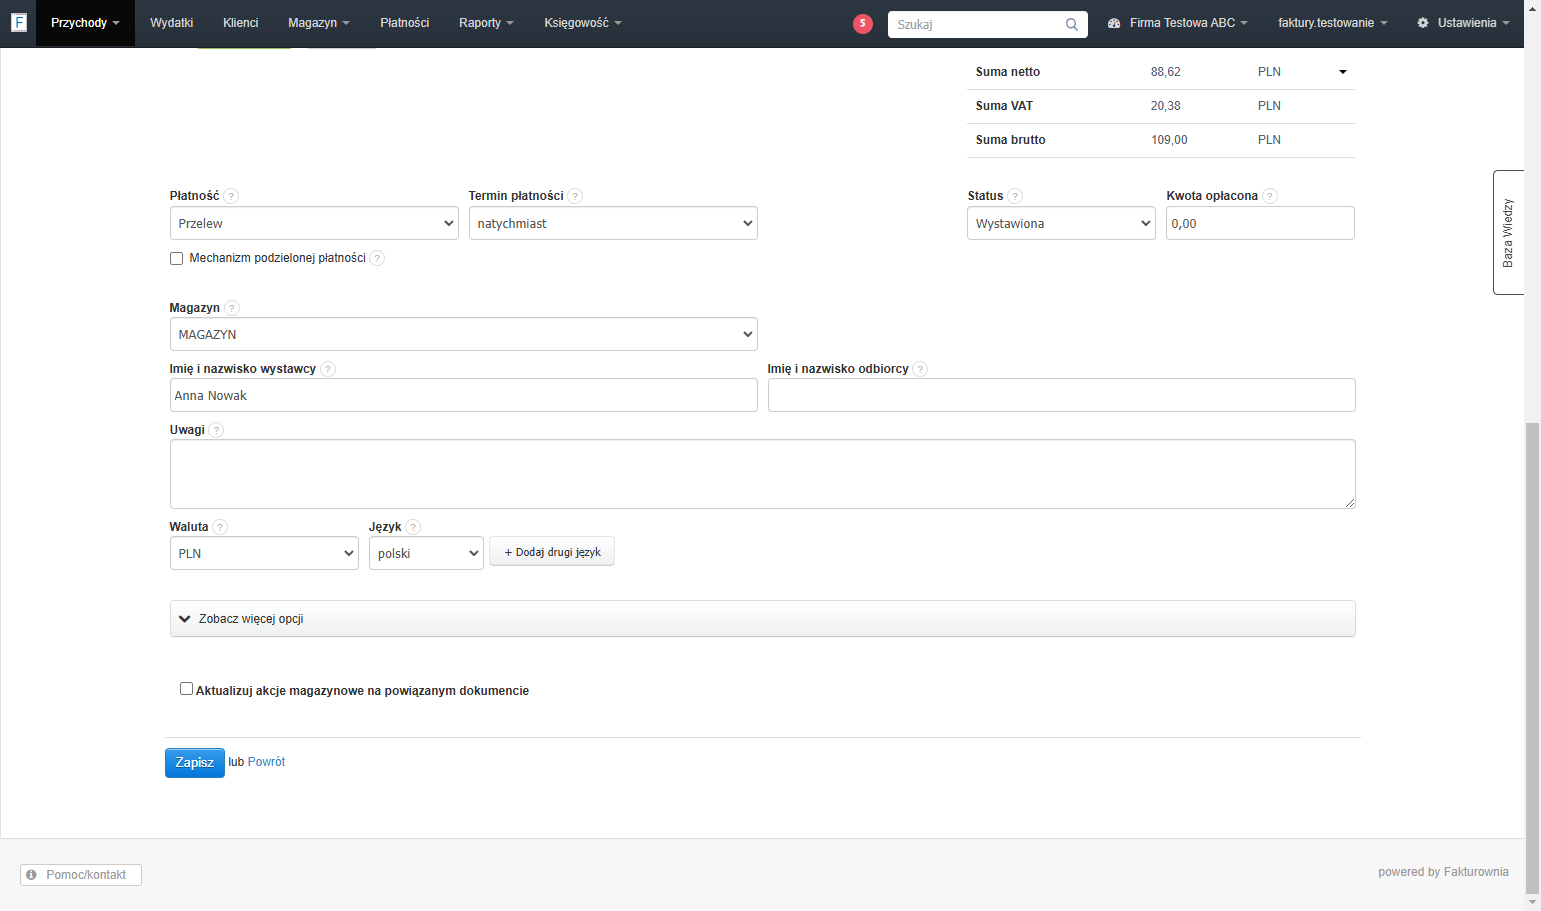Open the notifications badge showing 5
The height and width of the screenshot is (911, 1541).
point(862,23)
